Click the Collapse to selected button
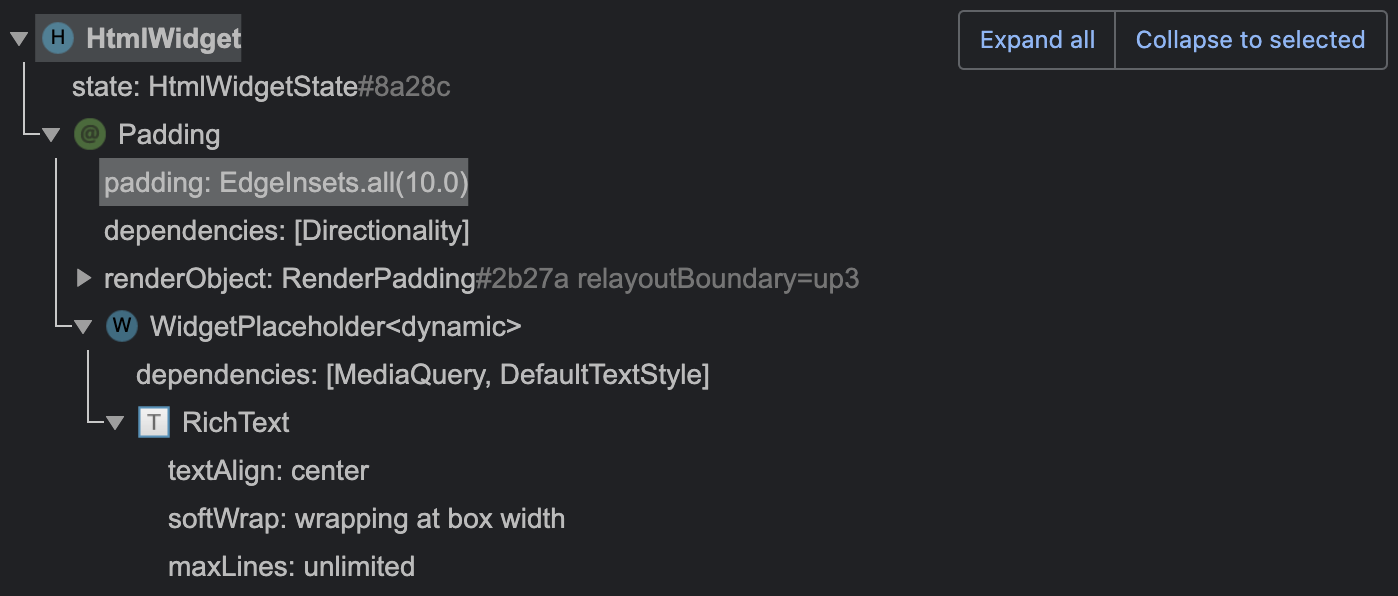The width and height of the screenshot is (1398, 596). coord(1250,40)
